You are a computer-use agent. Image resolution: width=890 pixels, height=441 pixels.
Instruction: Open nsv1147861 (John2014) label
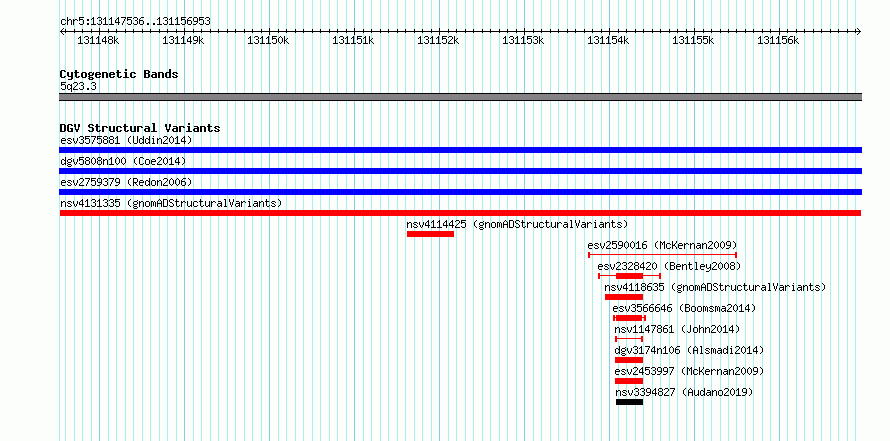[677, 329]
